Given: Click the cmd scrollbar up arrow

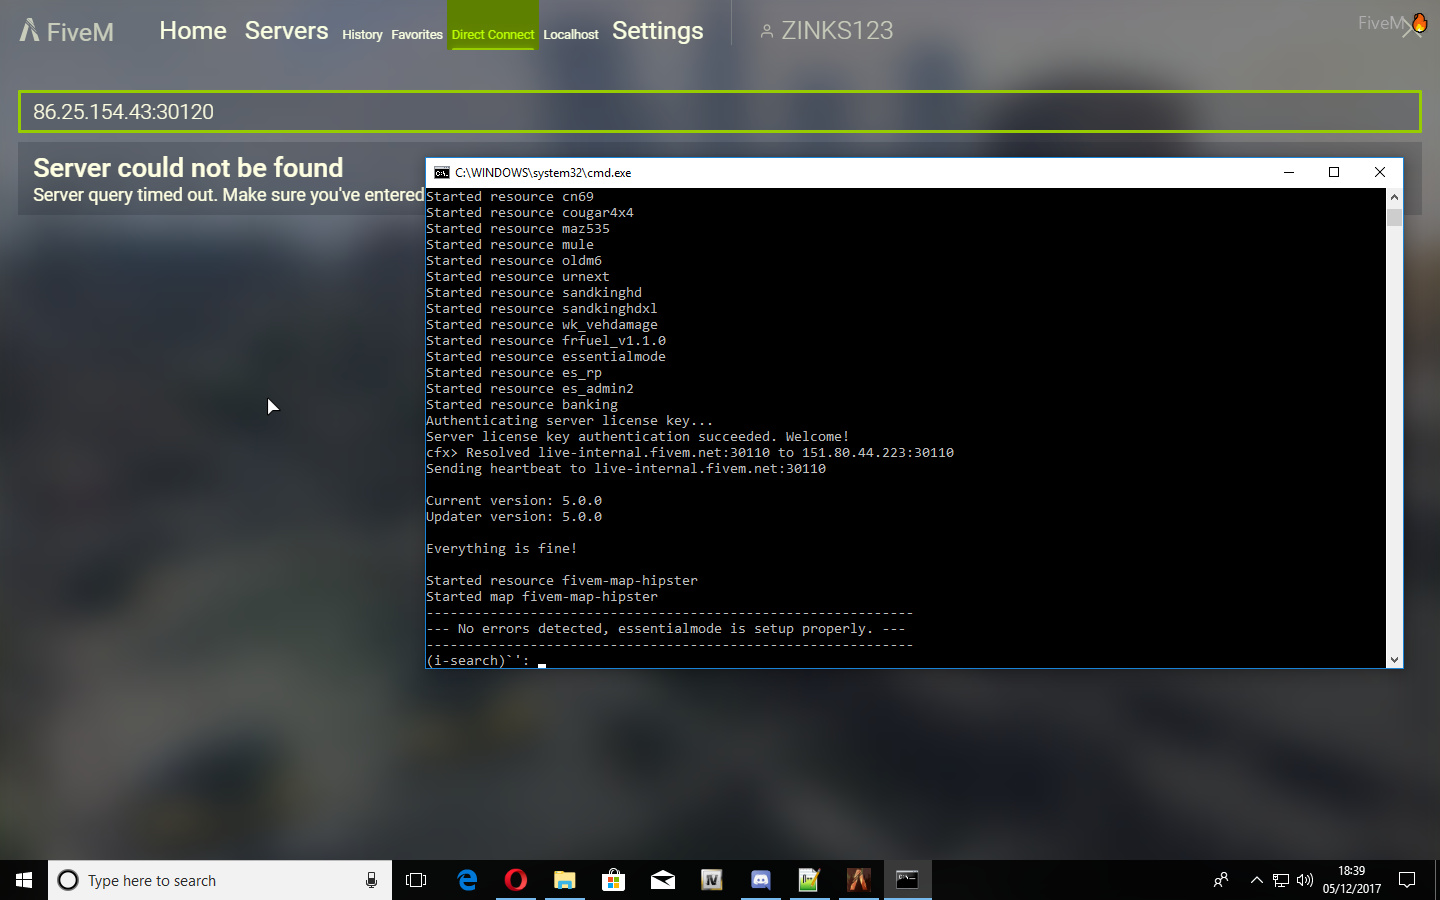Looking at the screenshot, I should click(x=1394, y=197).
